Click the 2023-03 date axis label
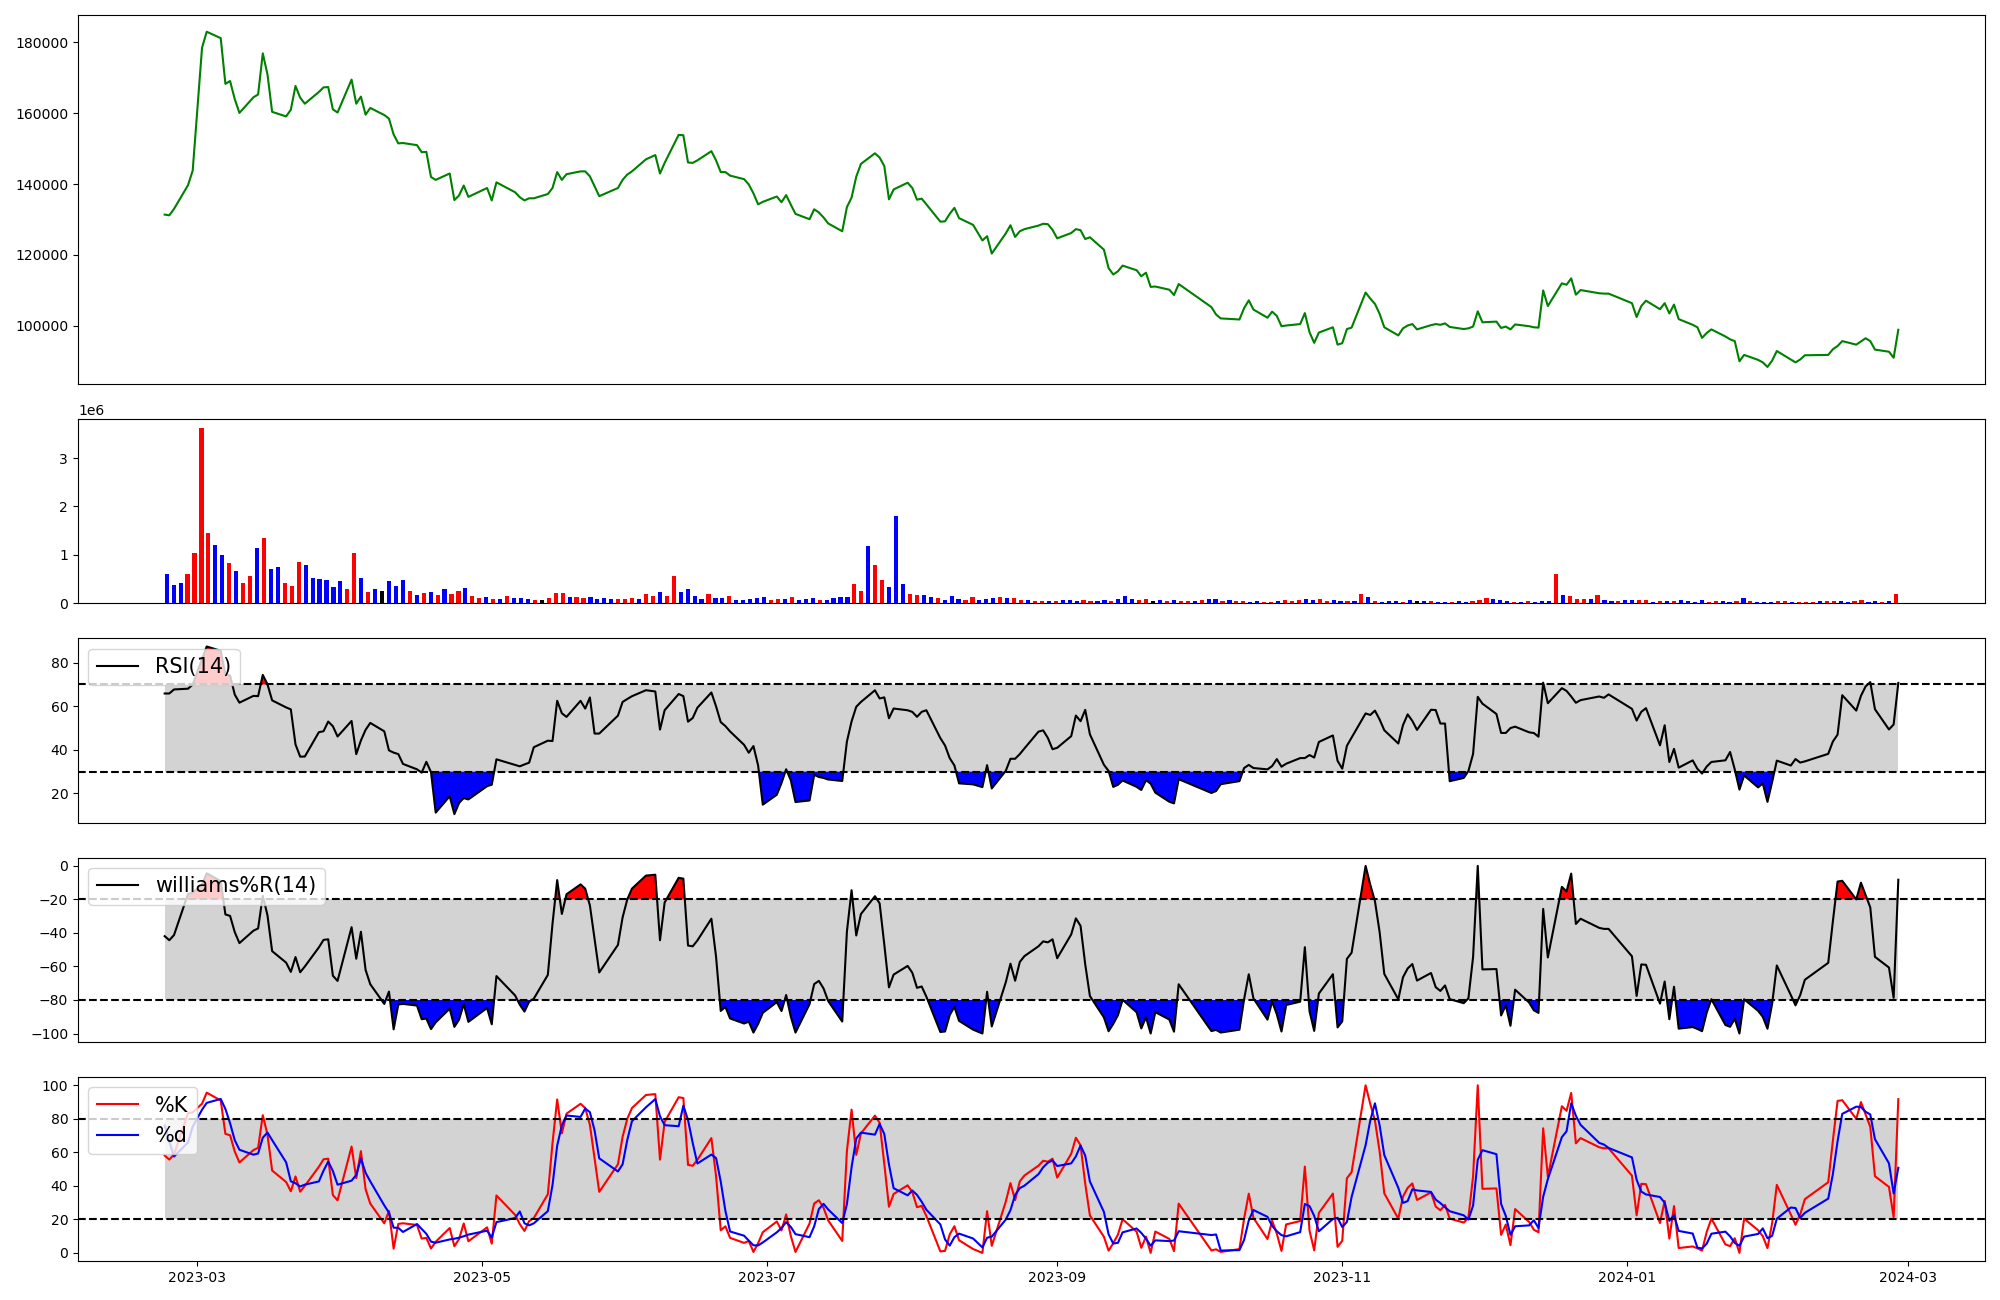The image size is (2000, 1300). click(197, 1276)
